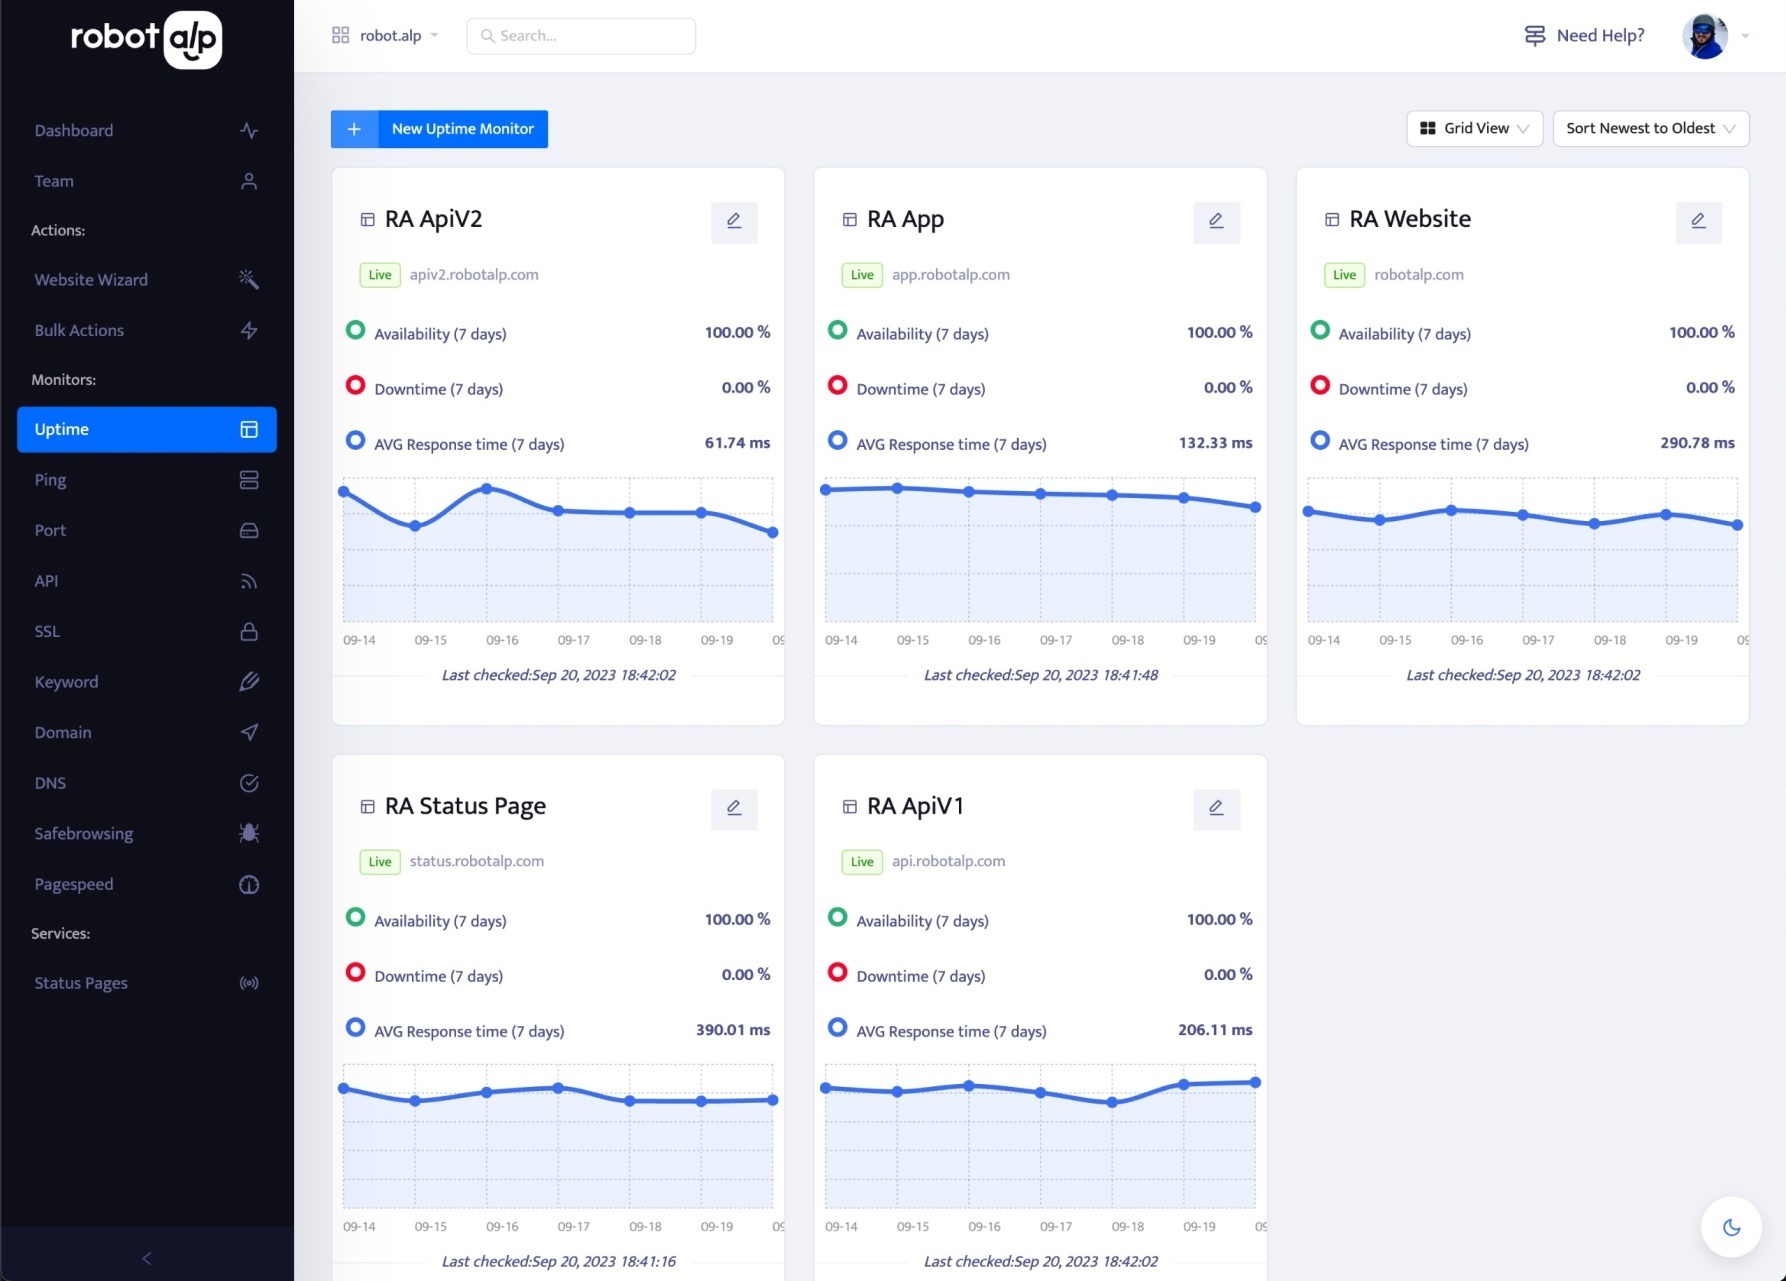Open the Team menu item

point(147,181)
